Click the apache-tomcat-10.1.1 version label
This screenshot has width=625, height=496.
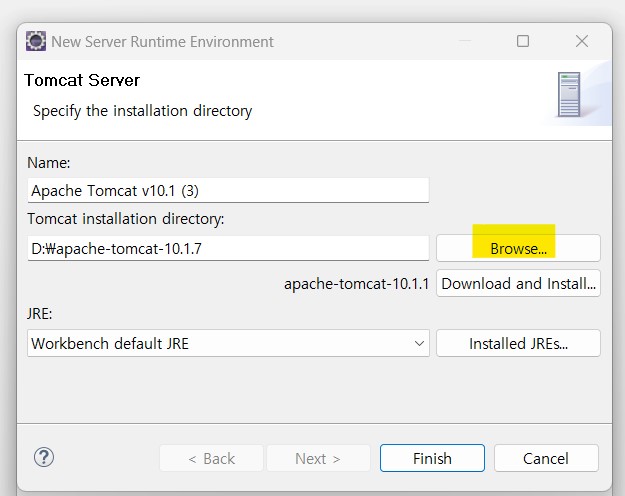click(356, 284)
